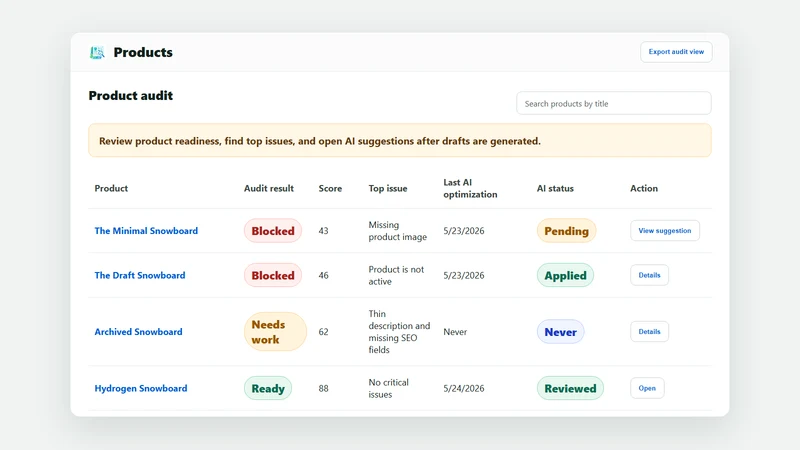Click the Last AI optimization column header
This screenshot has height=450, width=800.
click(470, 188)
